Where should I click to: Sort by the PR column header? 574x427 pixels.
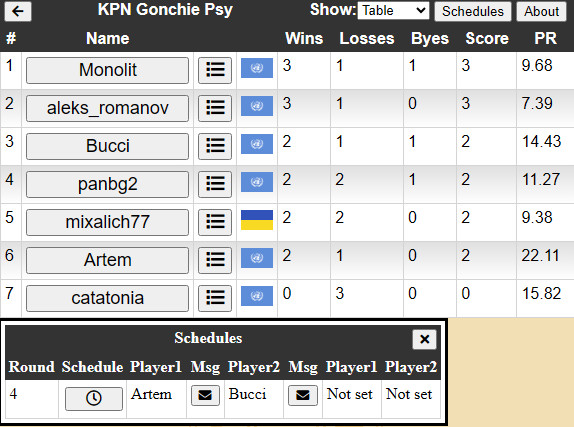click(545, 38)
